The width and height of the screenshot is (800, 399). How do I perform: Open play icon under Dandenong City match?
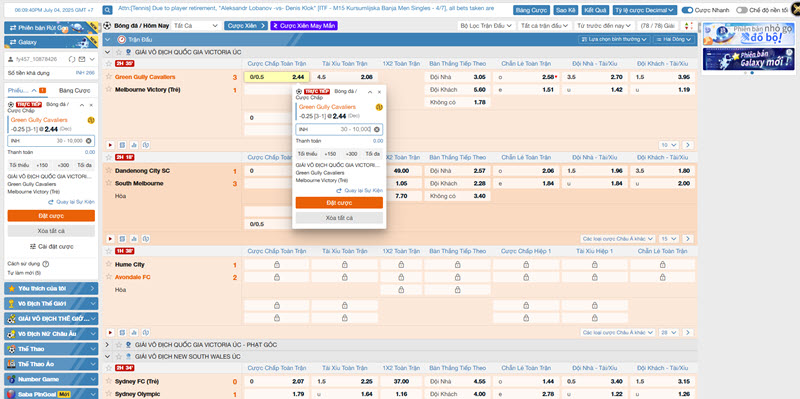110,238
